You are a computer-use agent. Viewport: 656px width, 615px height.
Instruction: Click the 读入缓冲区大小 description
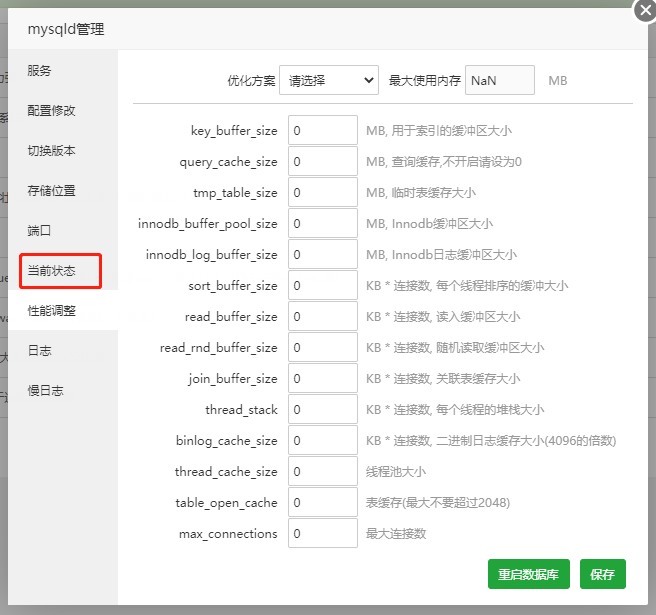[443, 316]
